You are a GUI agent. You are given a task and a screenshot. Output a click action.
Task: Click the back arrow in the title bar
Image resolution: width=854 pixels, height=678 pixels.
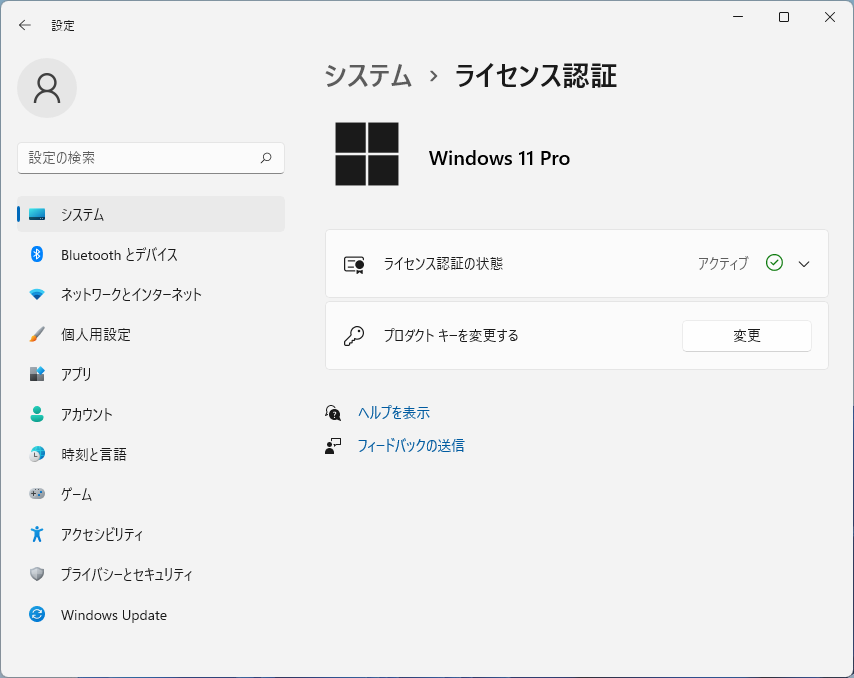coord(25,25)
